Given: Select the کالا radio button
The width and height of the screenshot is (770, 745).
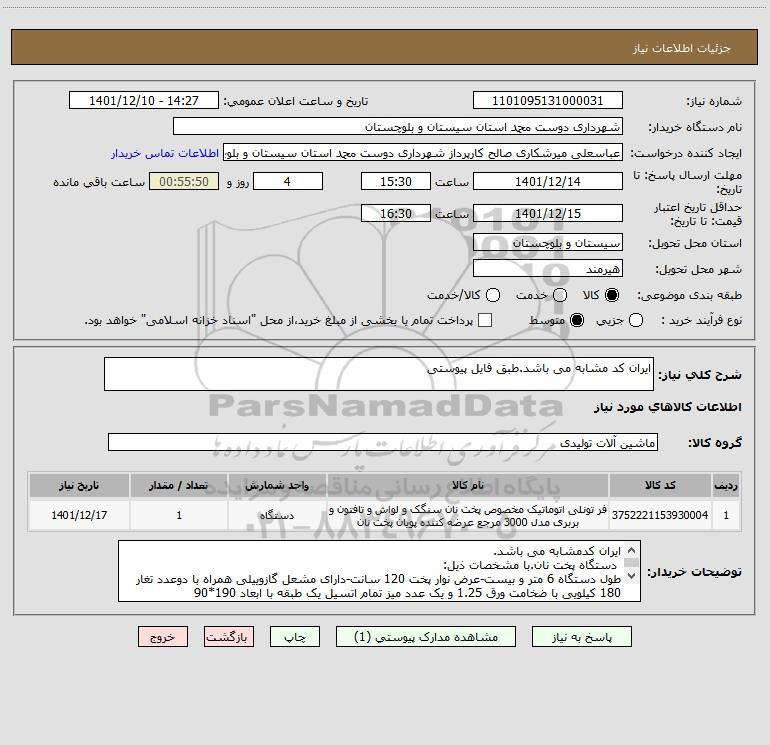Looking at the screenshot, I should 612,295.
